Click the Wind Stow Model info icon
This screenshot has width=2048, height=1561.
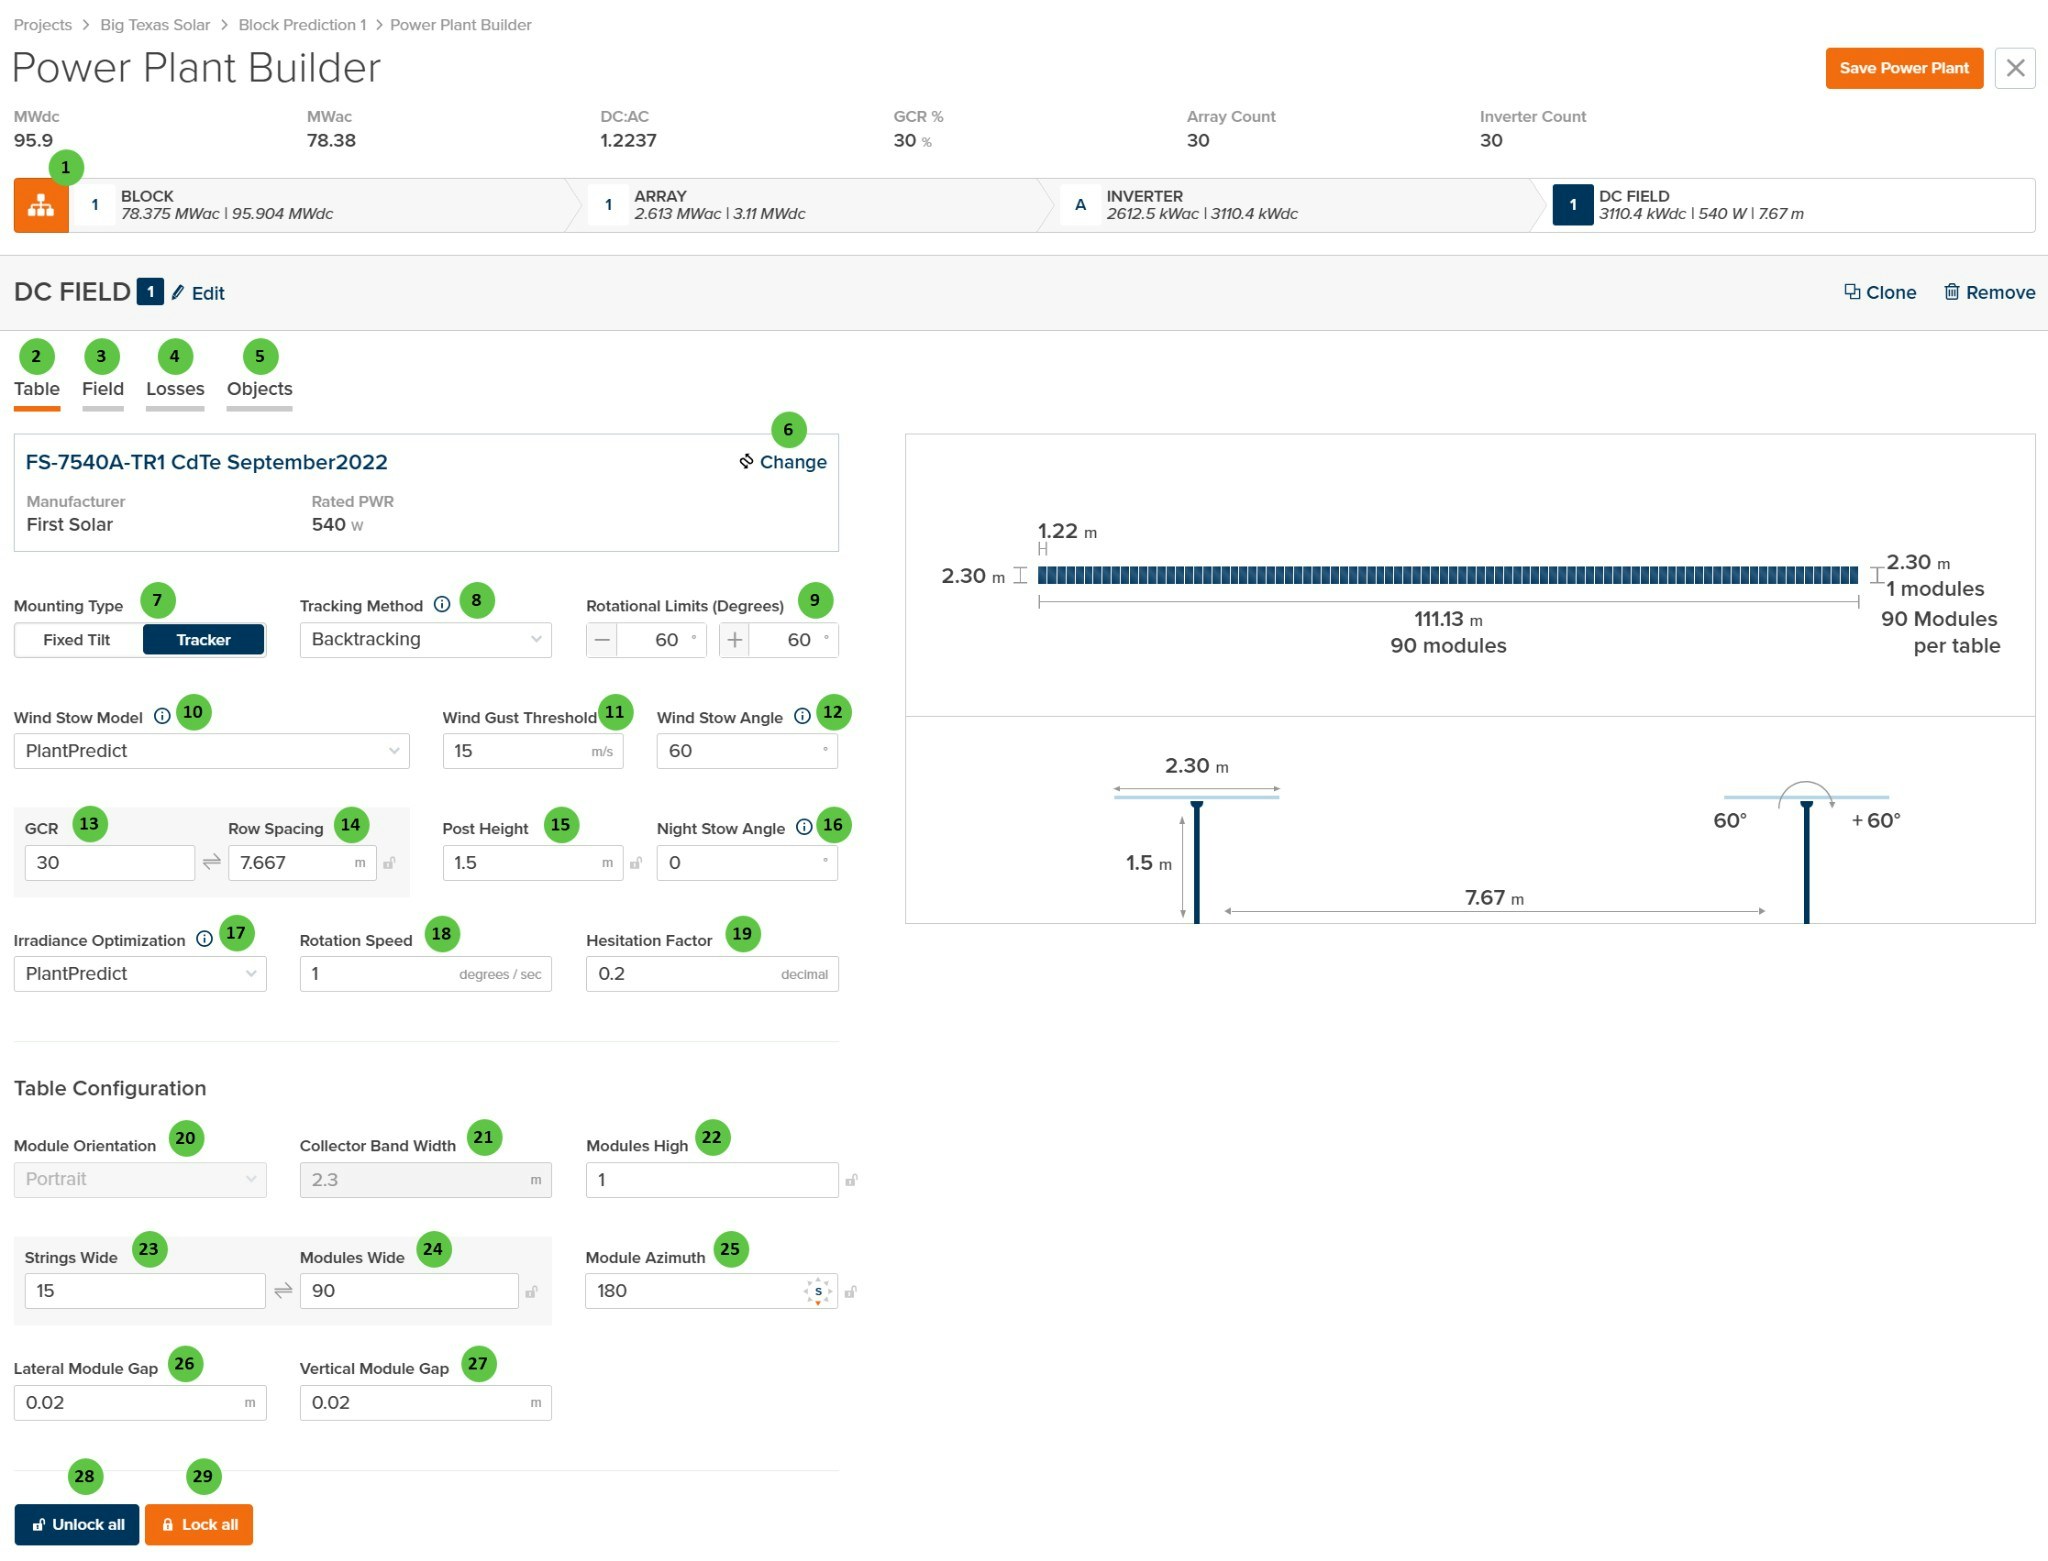(162, 717)
